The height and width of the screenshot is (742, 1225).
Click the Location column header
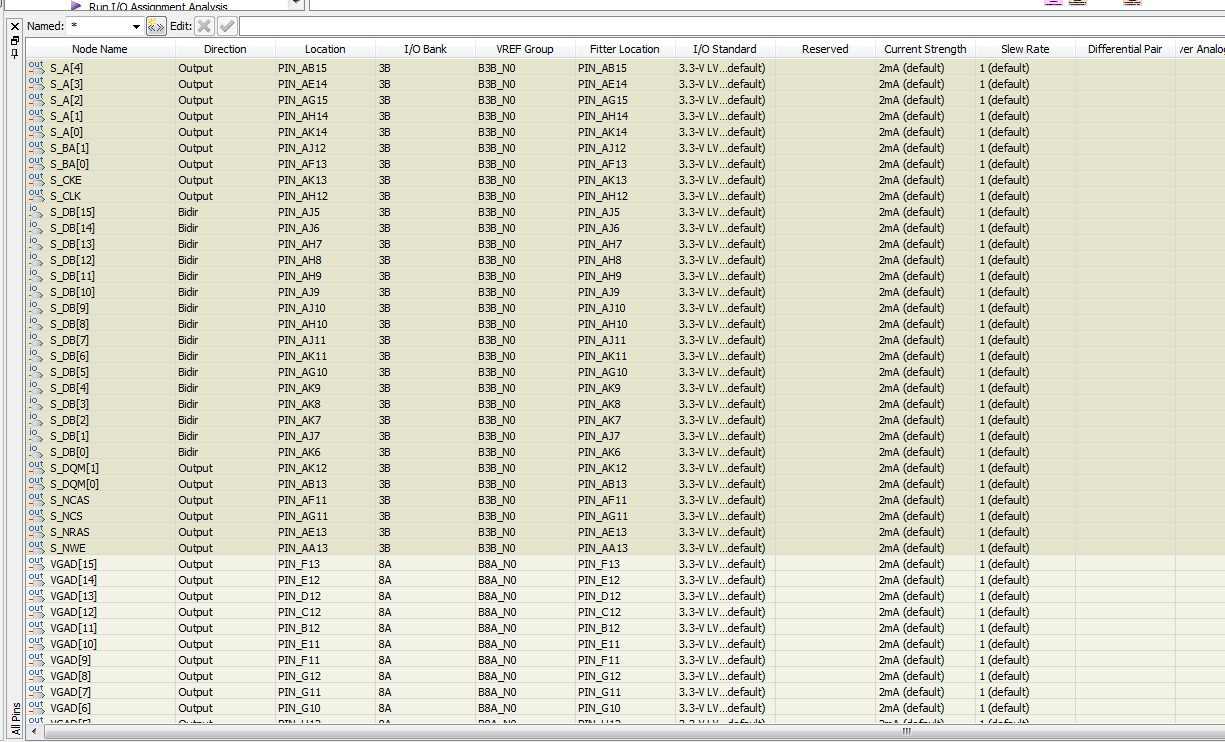click(x=325, y=49)
